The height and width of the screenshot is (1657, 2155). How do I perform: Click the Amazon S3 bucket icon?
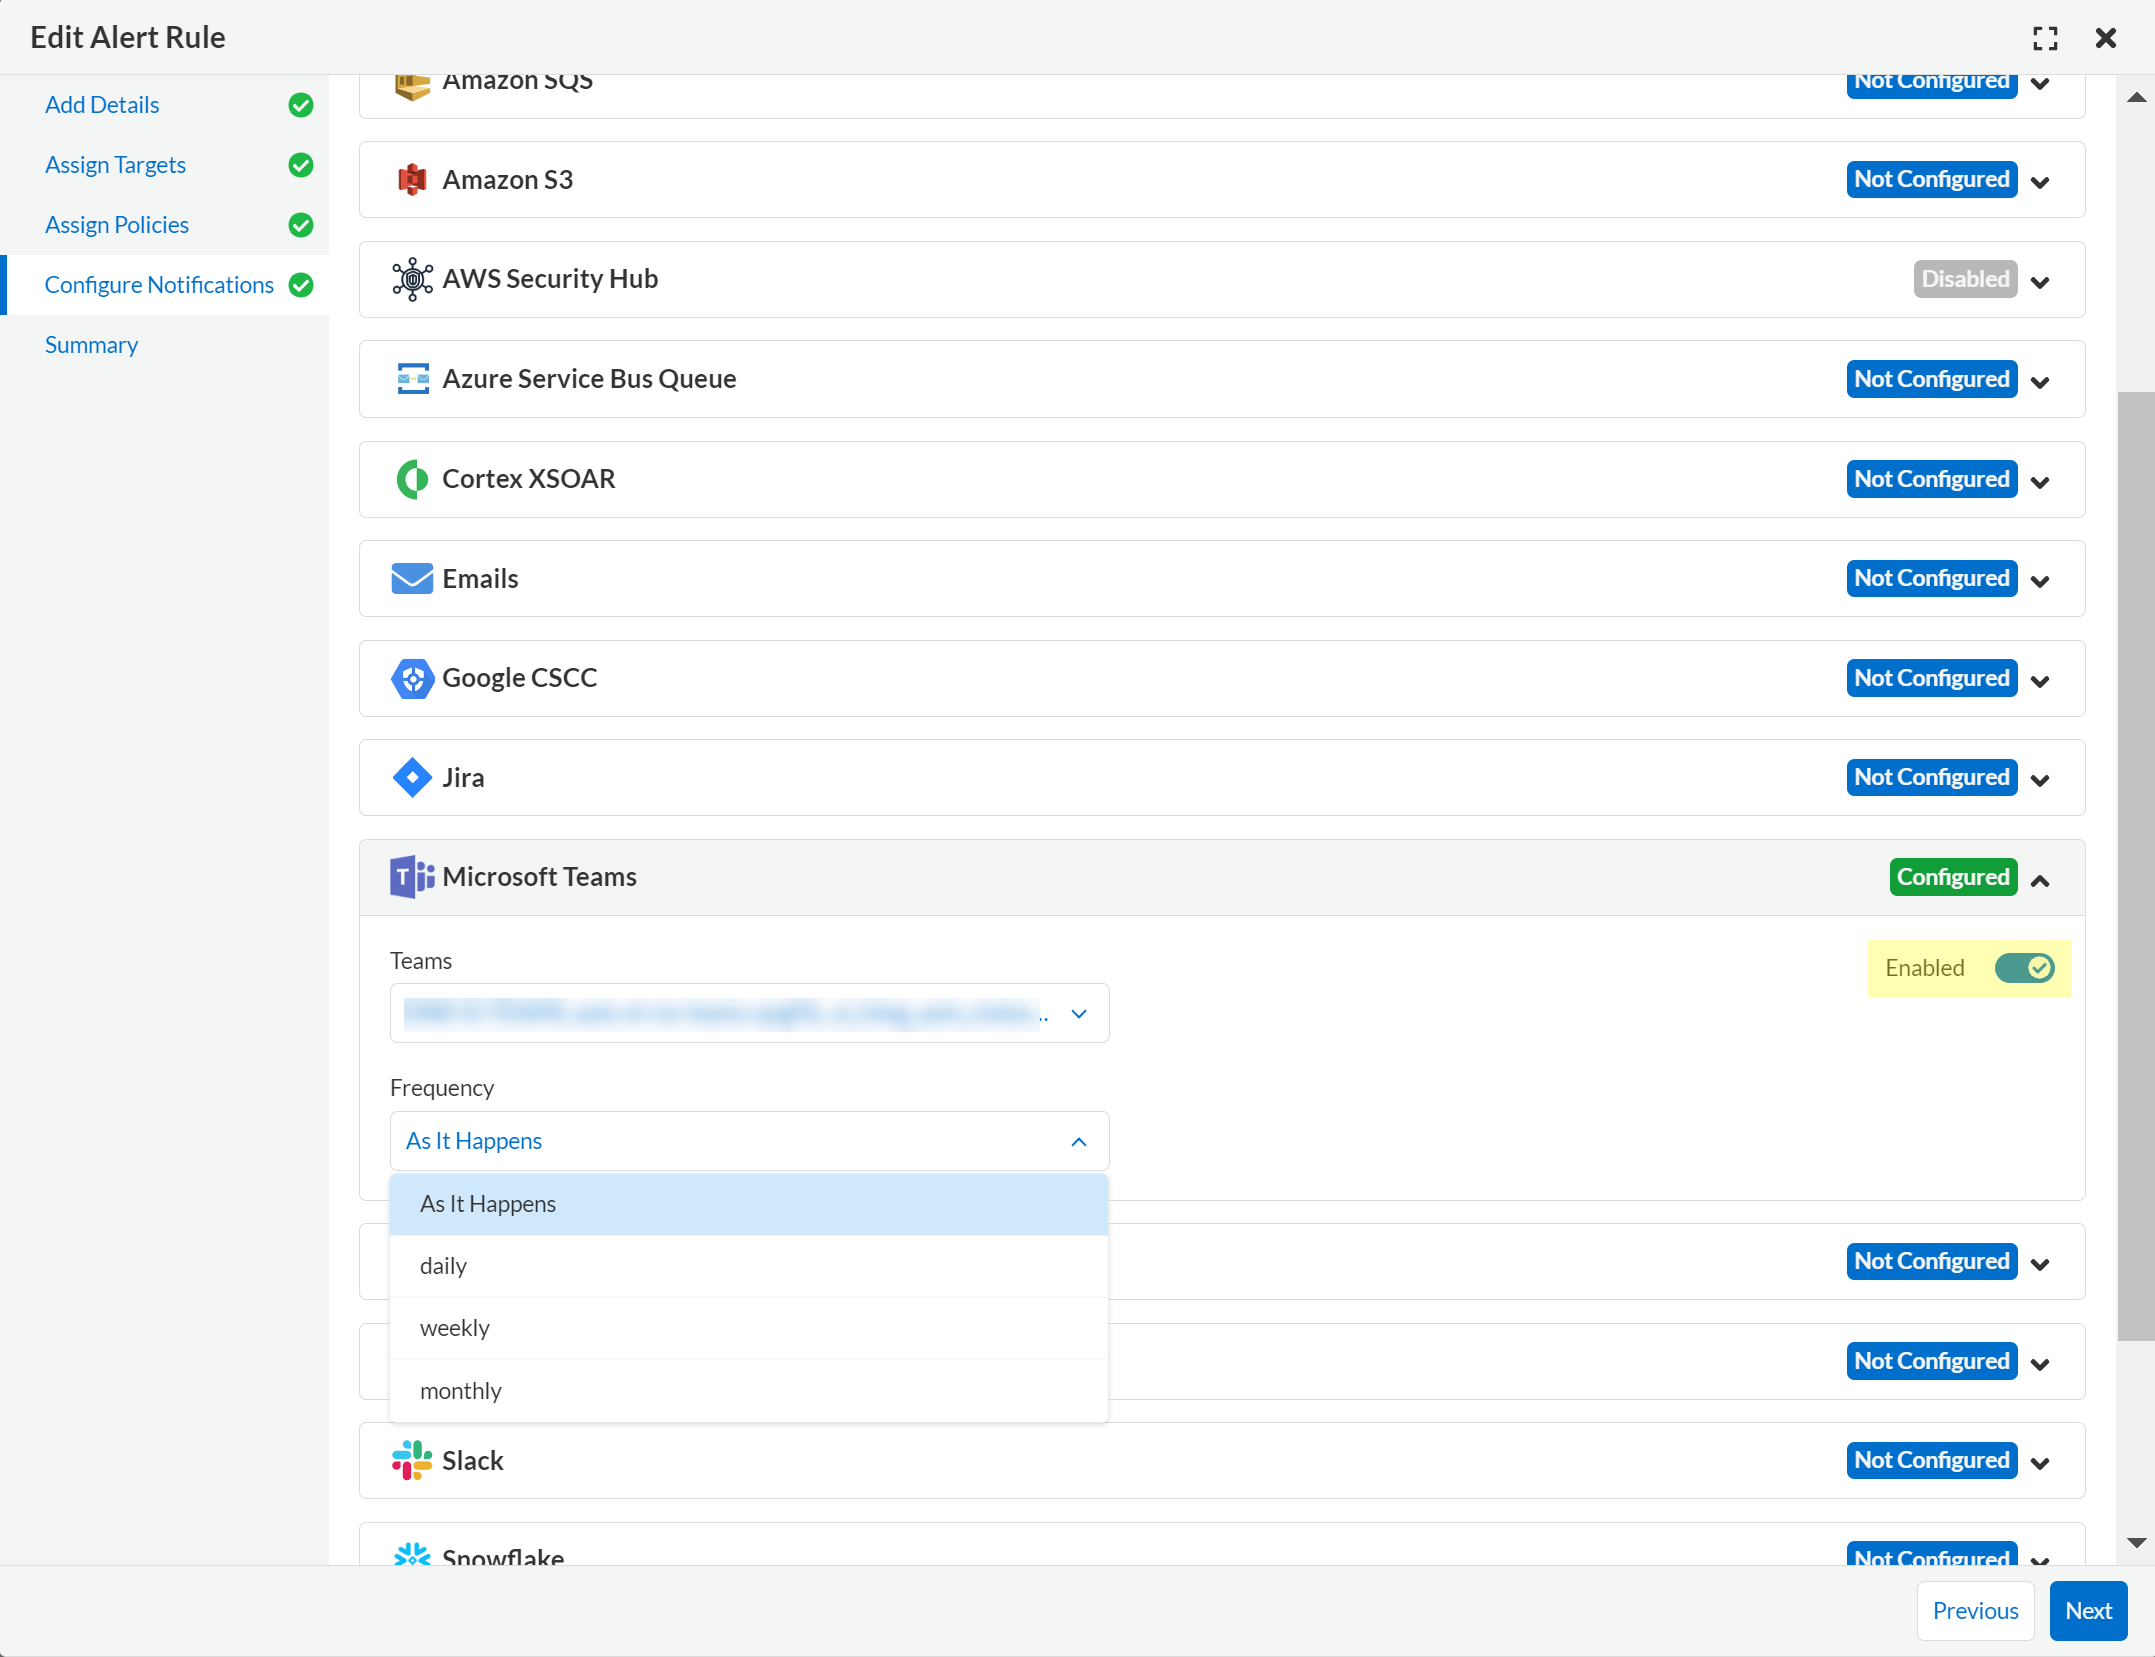tap(412, 180)
